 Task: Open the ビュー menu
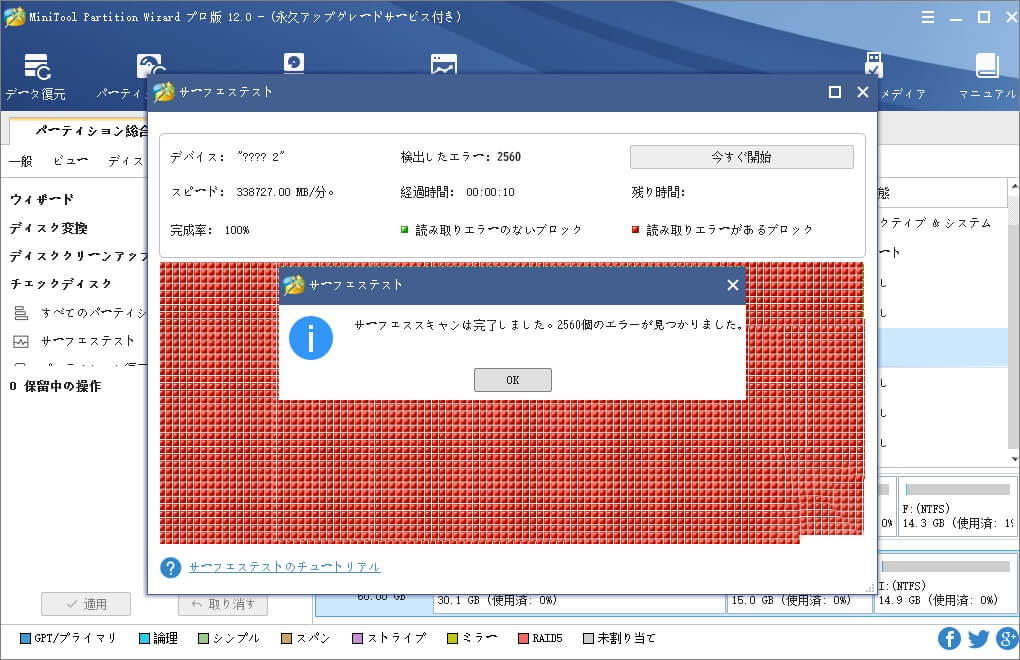pyautogui.click(x=70, y=161)
